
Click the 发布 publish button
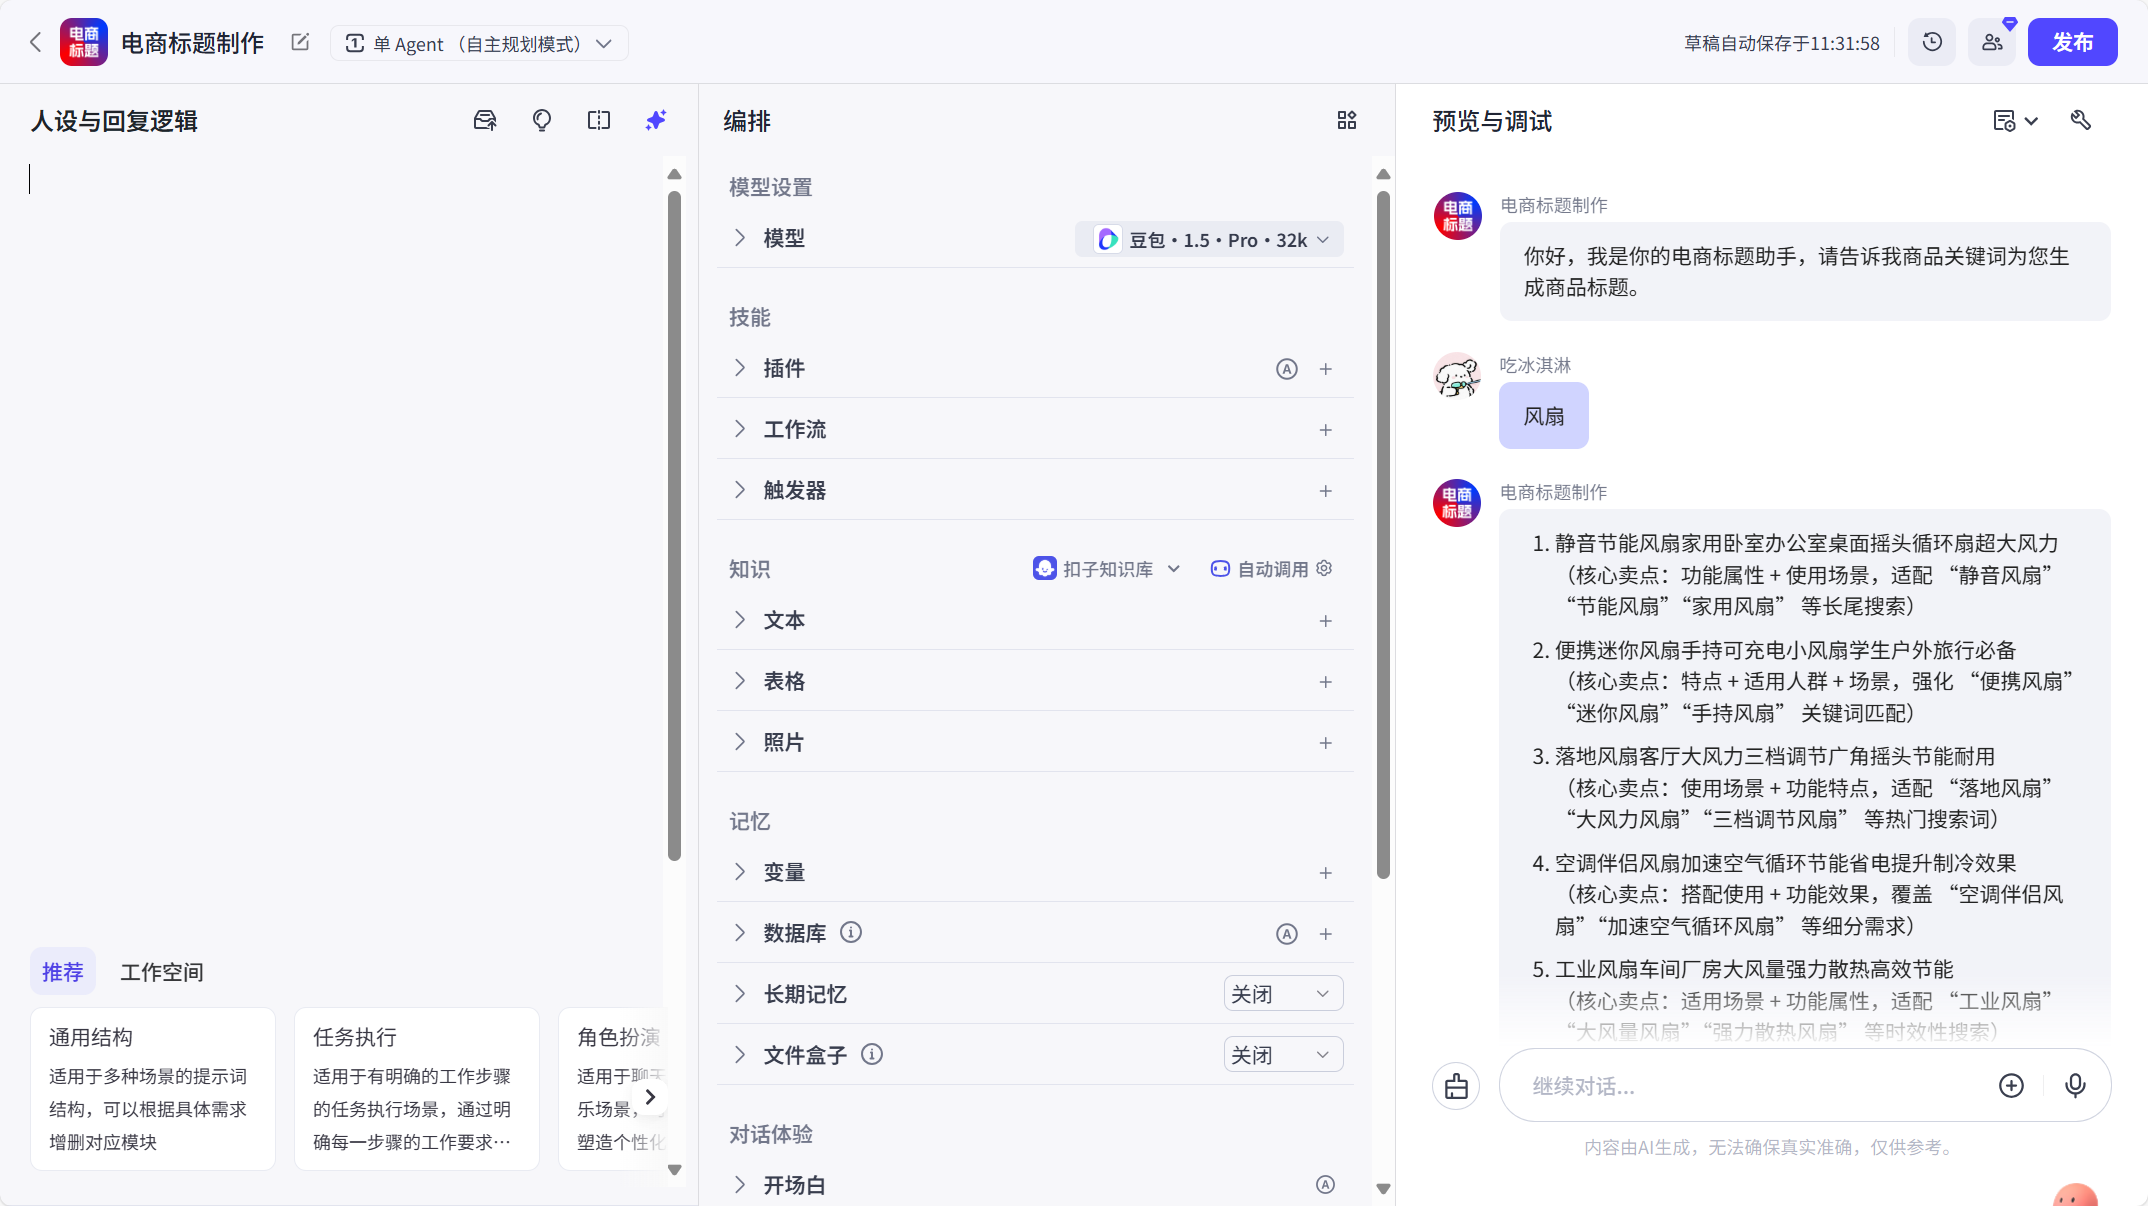tap(2072, 42)
